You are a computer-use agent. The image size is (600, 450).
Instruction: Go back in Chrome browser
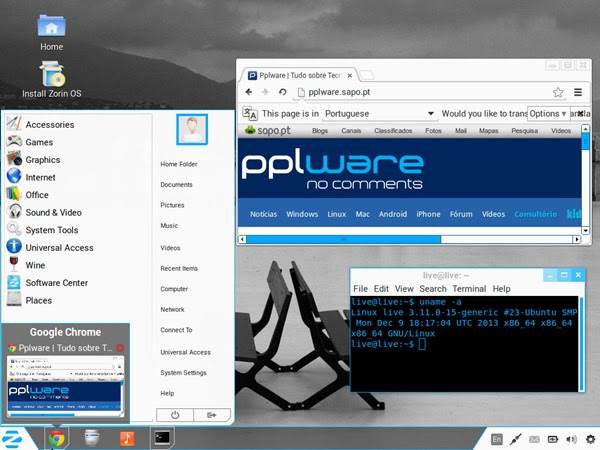pyautogui.click(x=249, y=92)
